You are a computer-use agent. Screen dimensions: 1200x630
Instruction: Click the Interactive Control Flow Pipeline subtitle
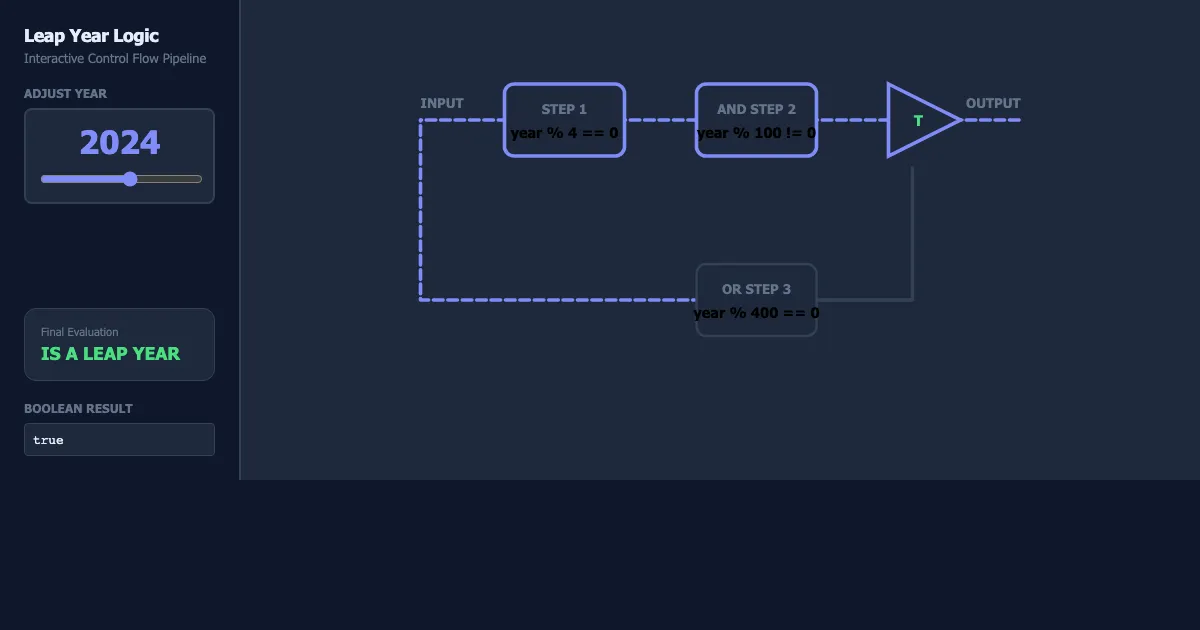tap(115, 59)
